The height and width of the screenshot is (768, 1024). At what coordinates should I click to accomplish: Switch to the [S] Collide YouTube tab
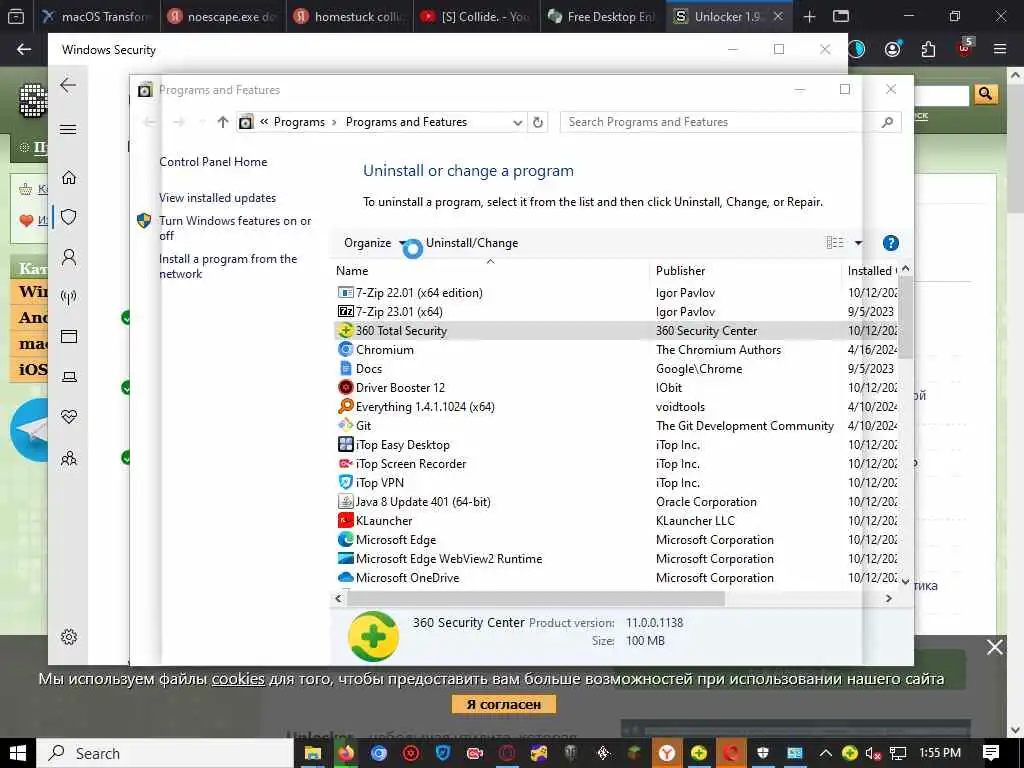point(476,16)
